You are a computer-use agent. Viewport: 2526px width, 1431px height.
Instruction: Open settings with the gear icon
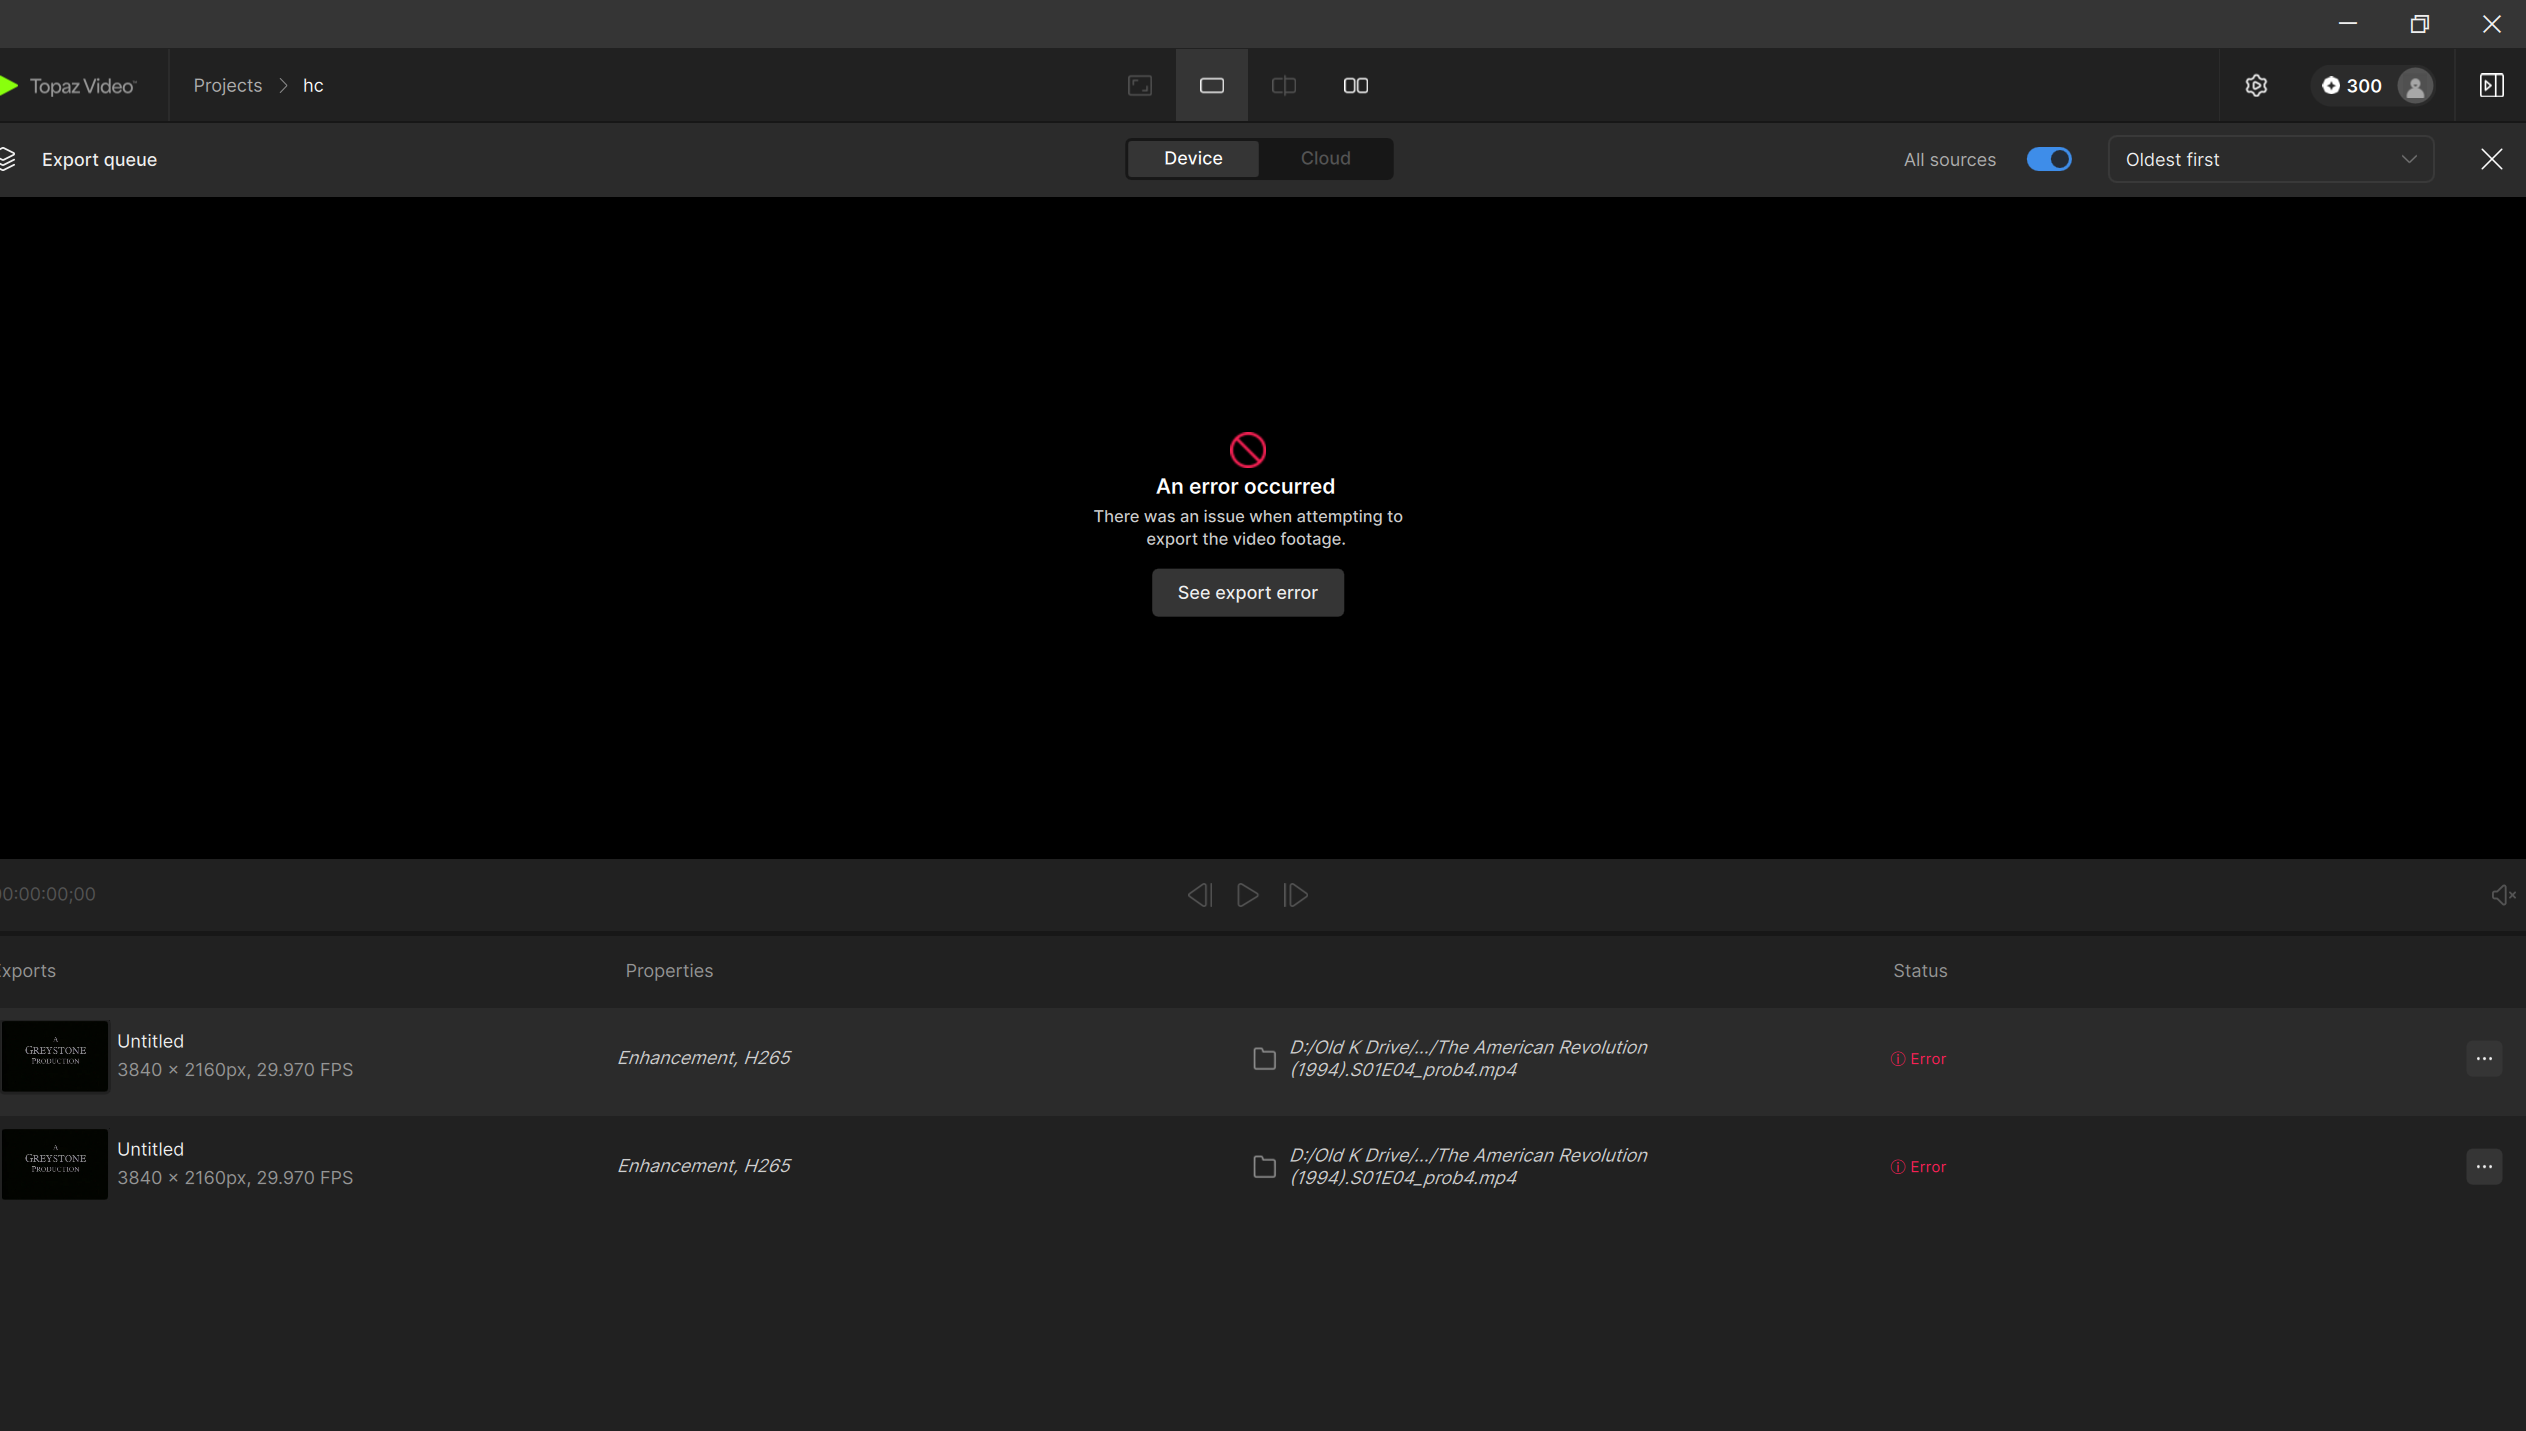coord(2255,86)
